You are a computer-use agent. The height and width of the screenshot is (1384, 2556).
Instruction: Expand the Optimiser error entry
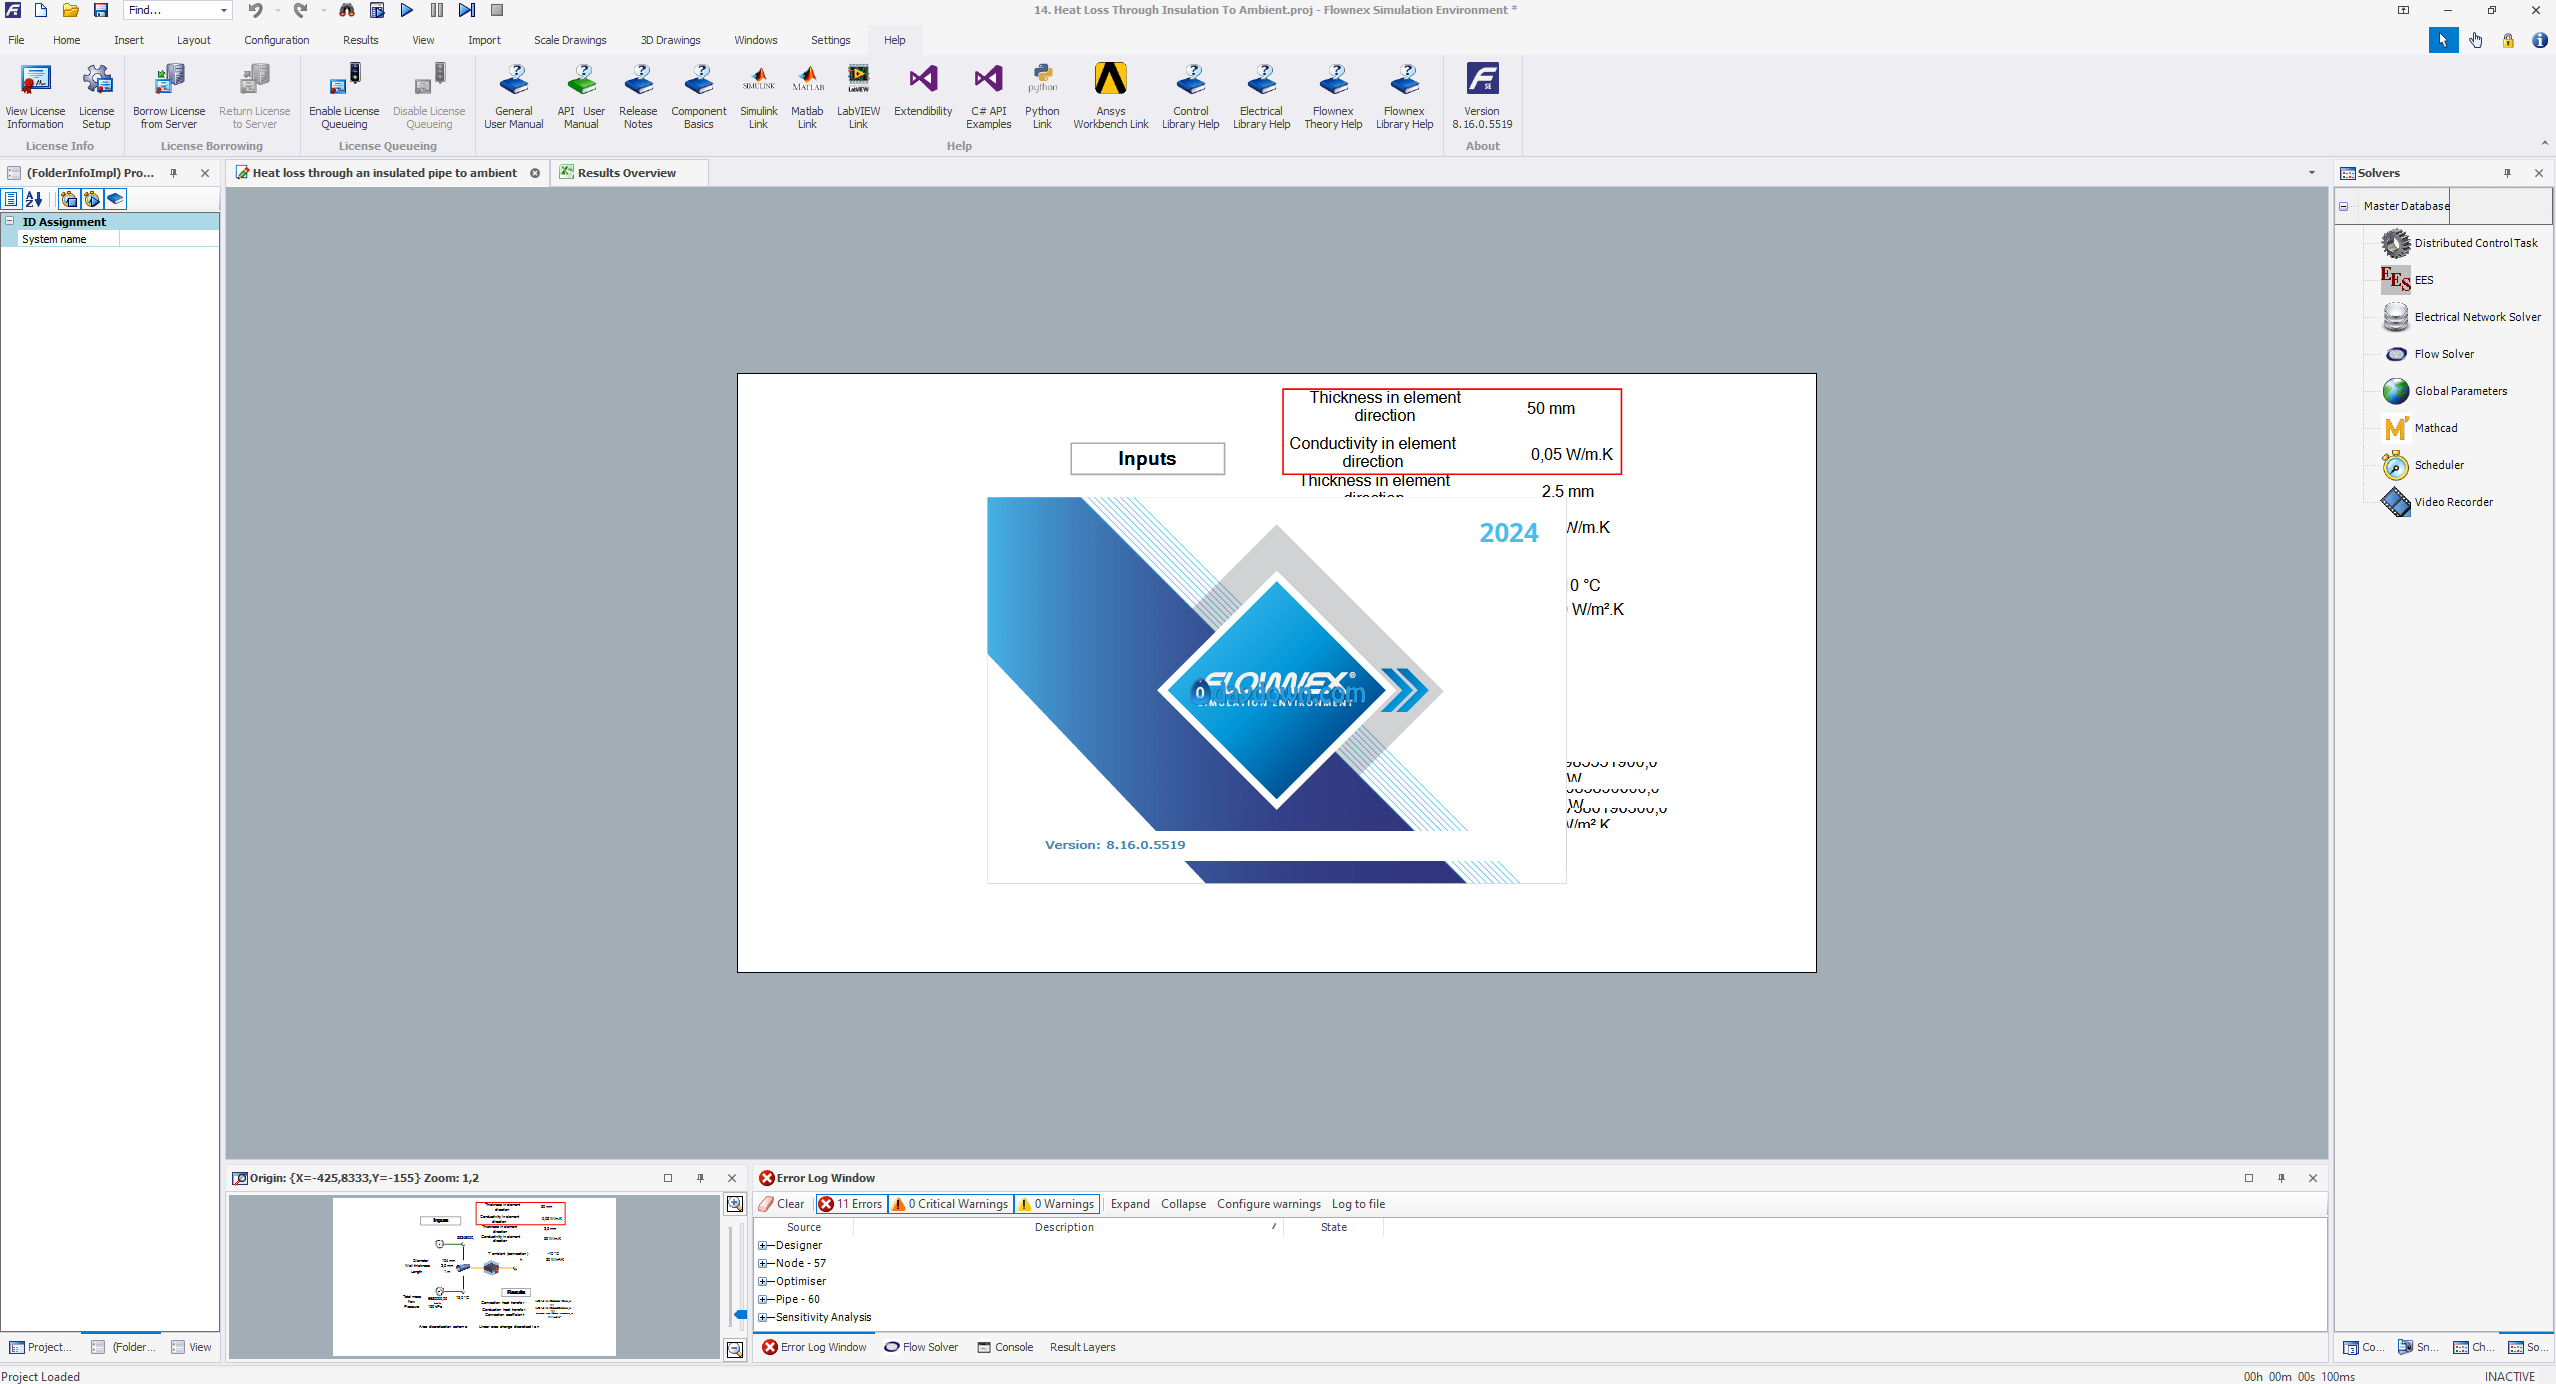point(763,1281)
